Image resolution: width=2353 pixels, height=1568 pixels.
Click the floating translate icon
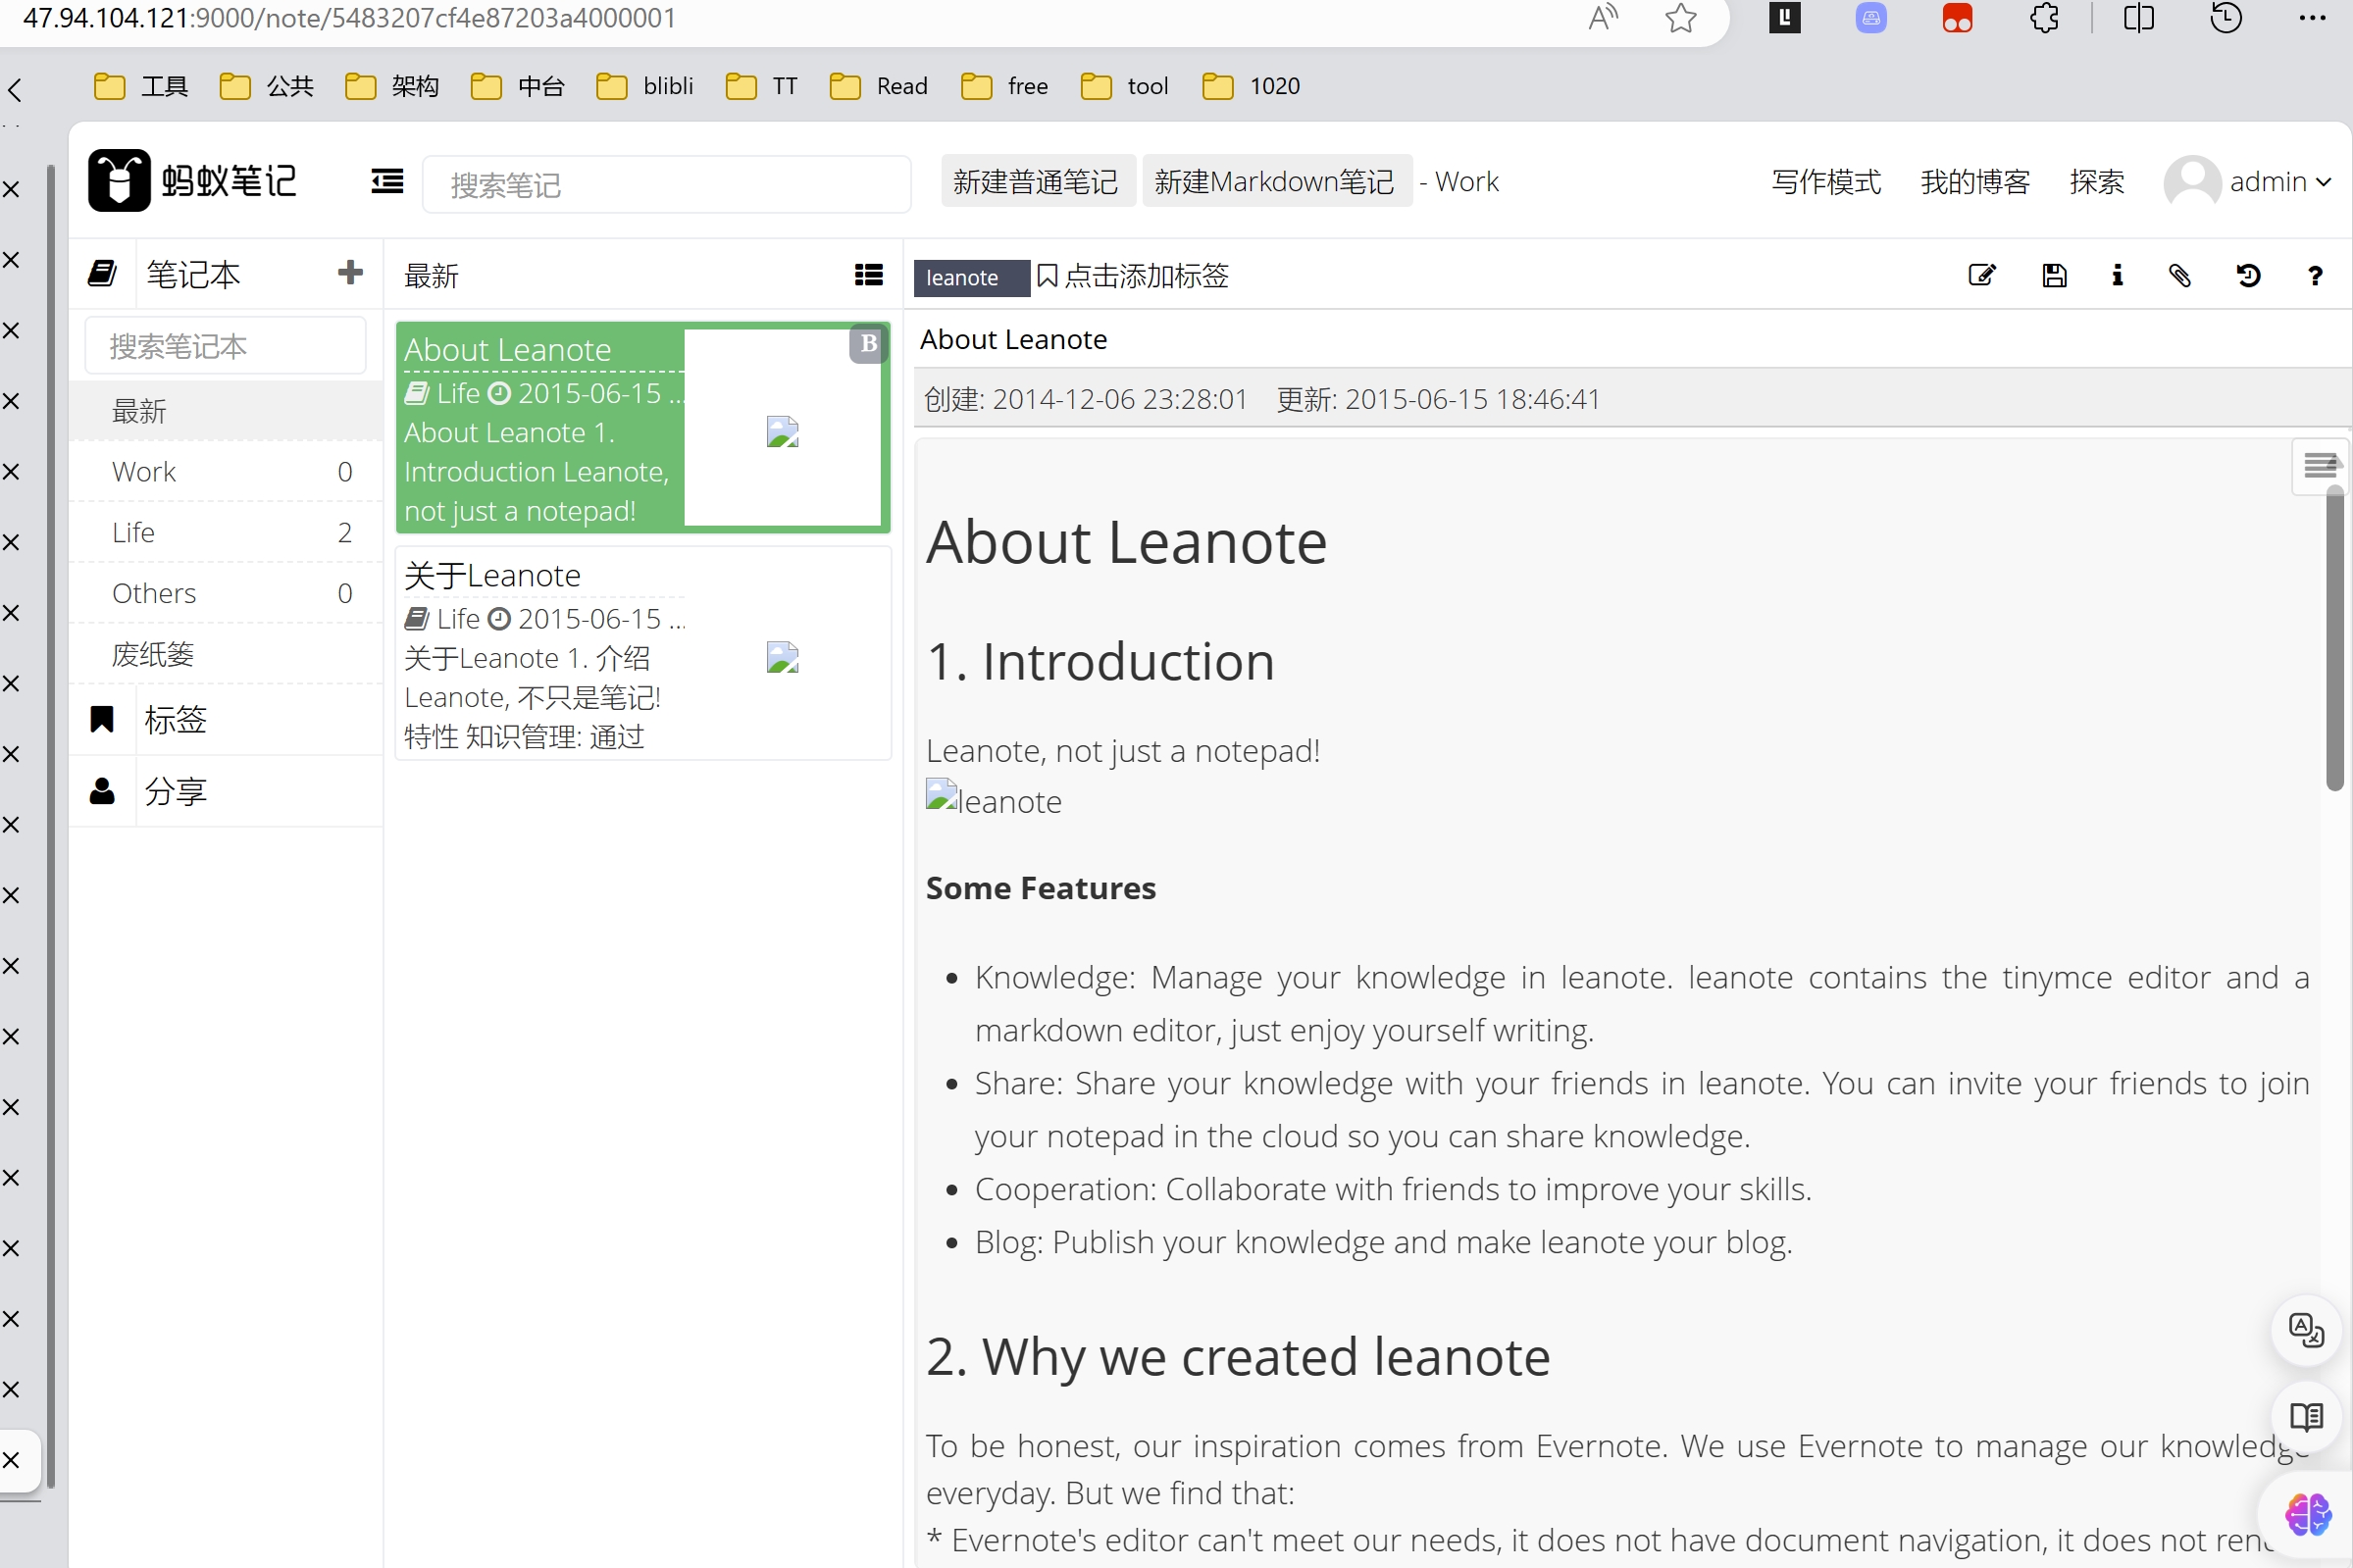[x=2306, y=1330]
